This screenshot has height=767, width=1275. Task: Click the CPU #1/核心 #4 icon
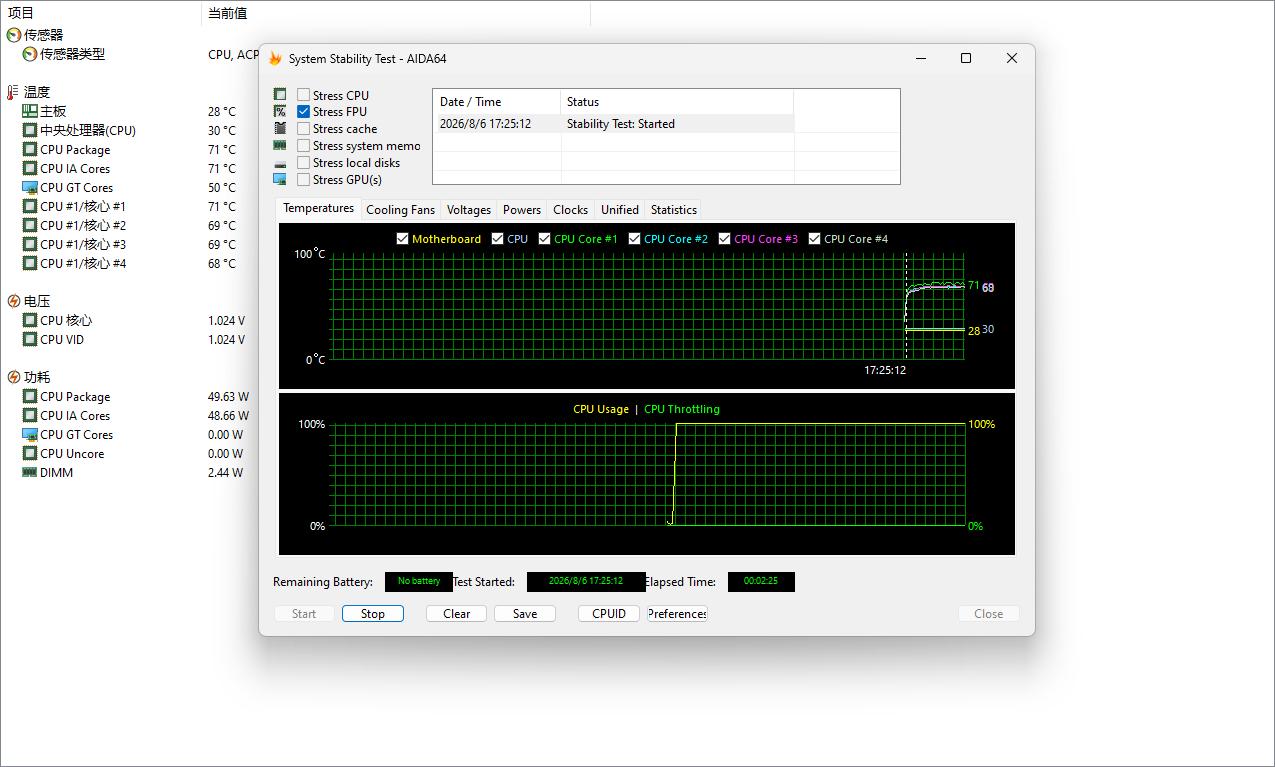coord(30,263)
